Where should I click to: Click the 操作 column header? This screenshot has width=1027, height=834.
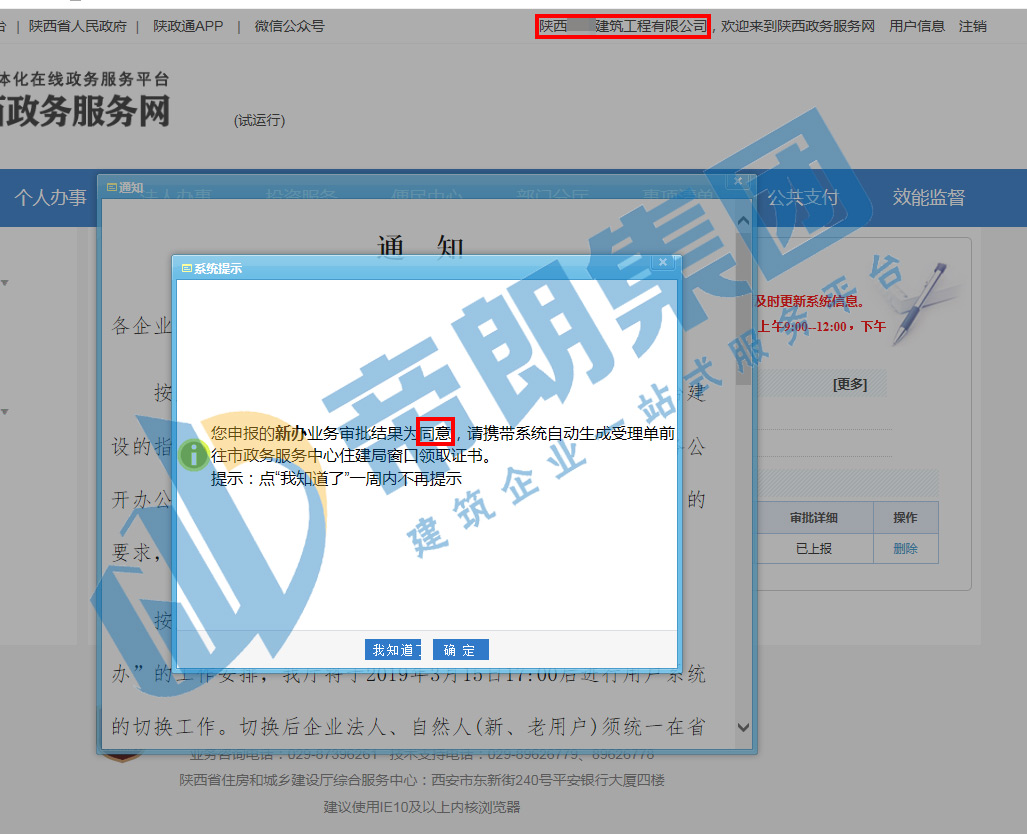(905, 518)
